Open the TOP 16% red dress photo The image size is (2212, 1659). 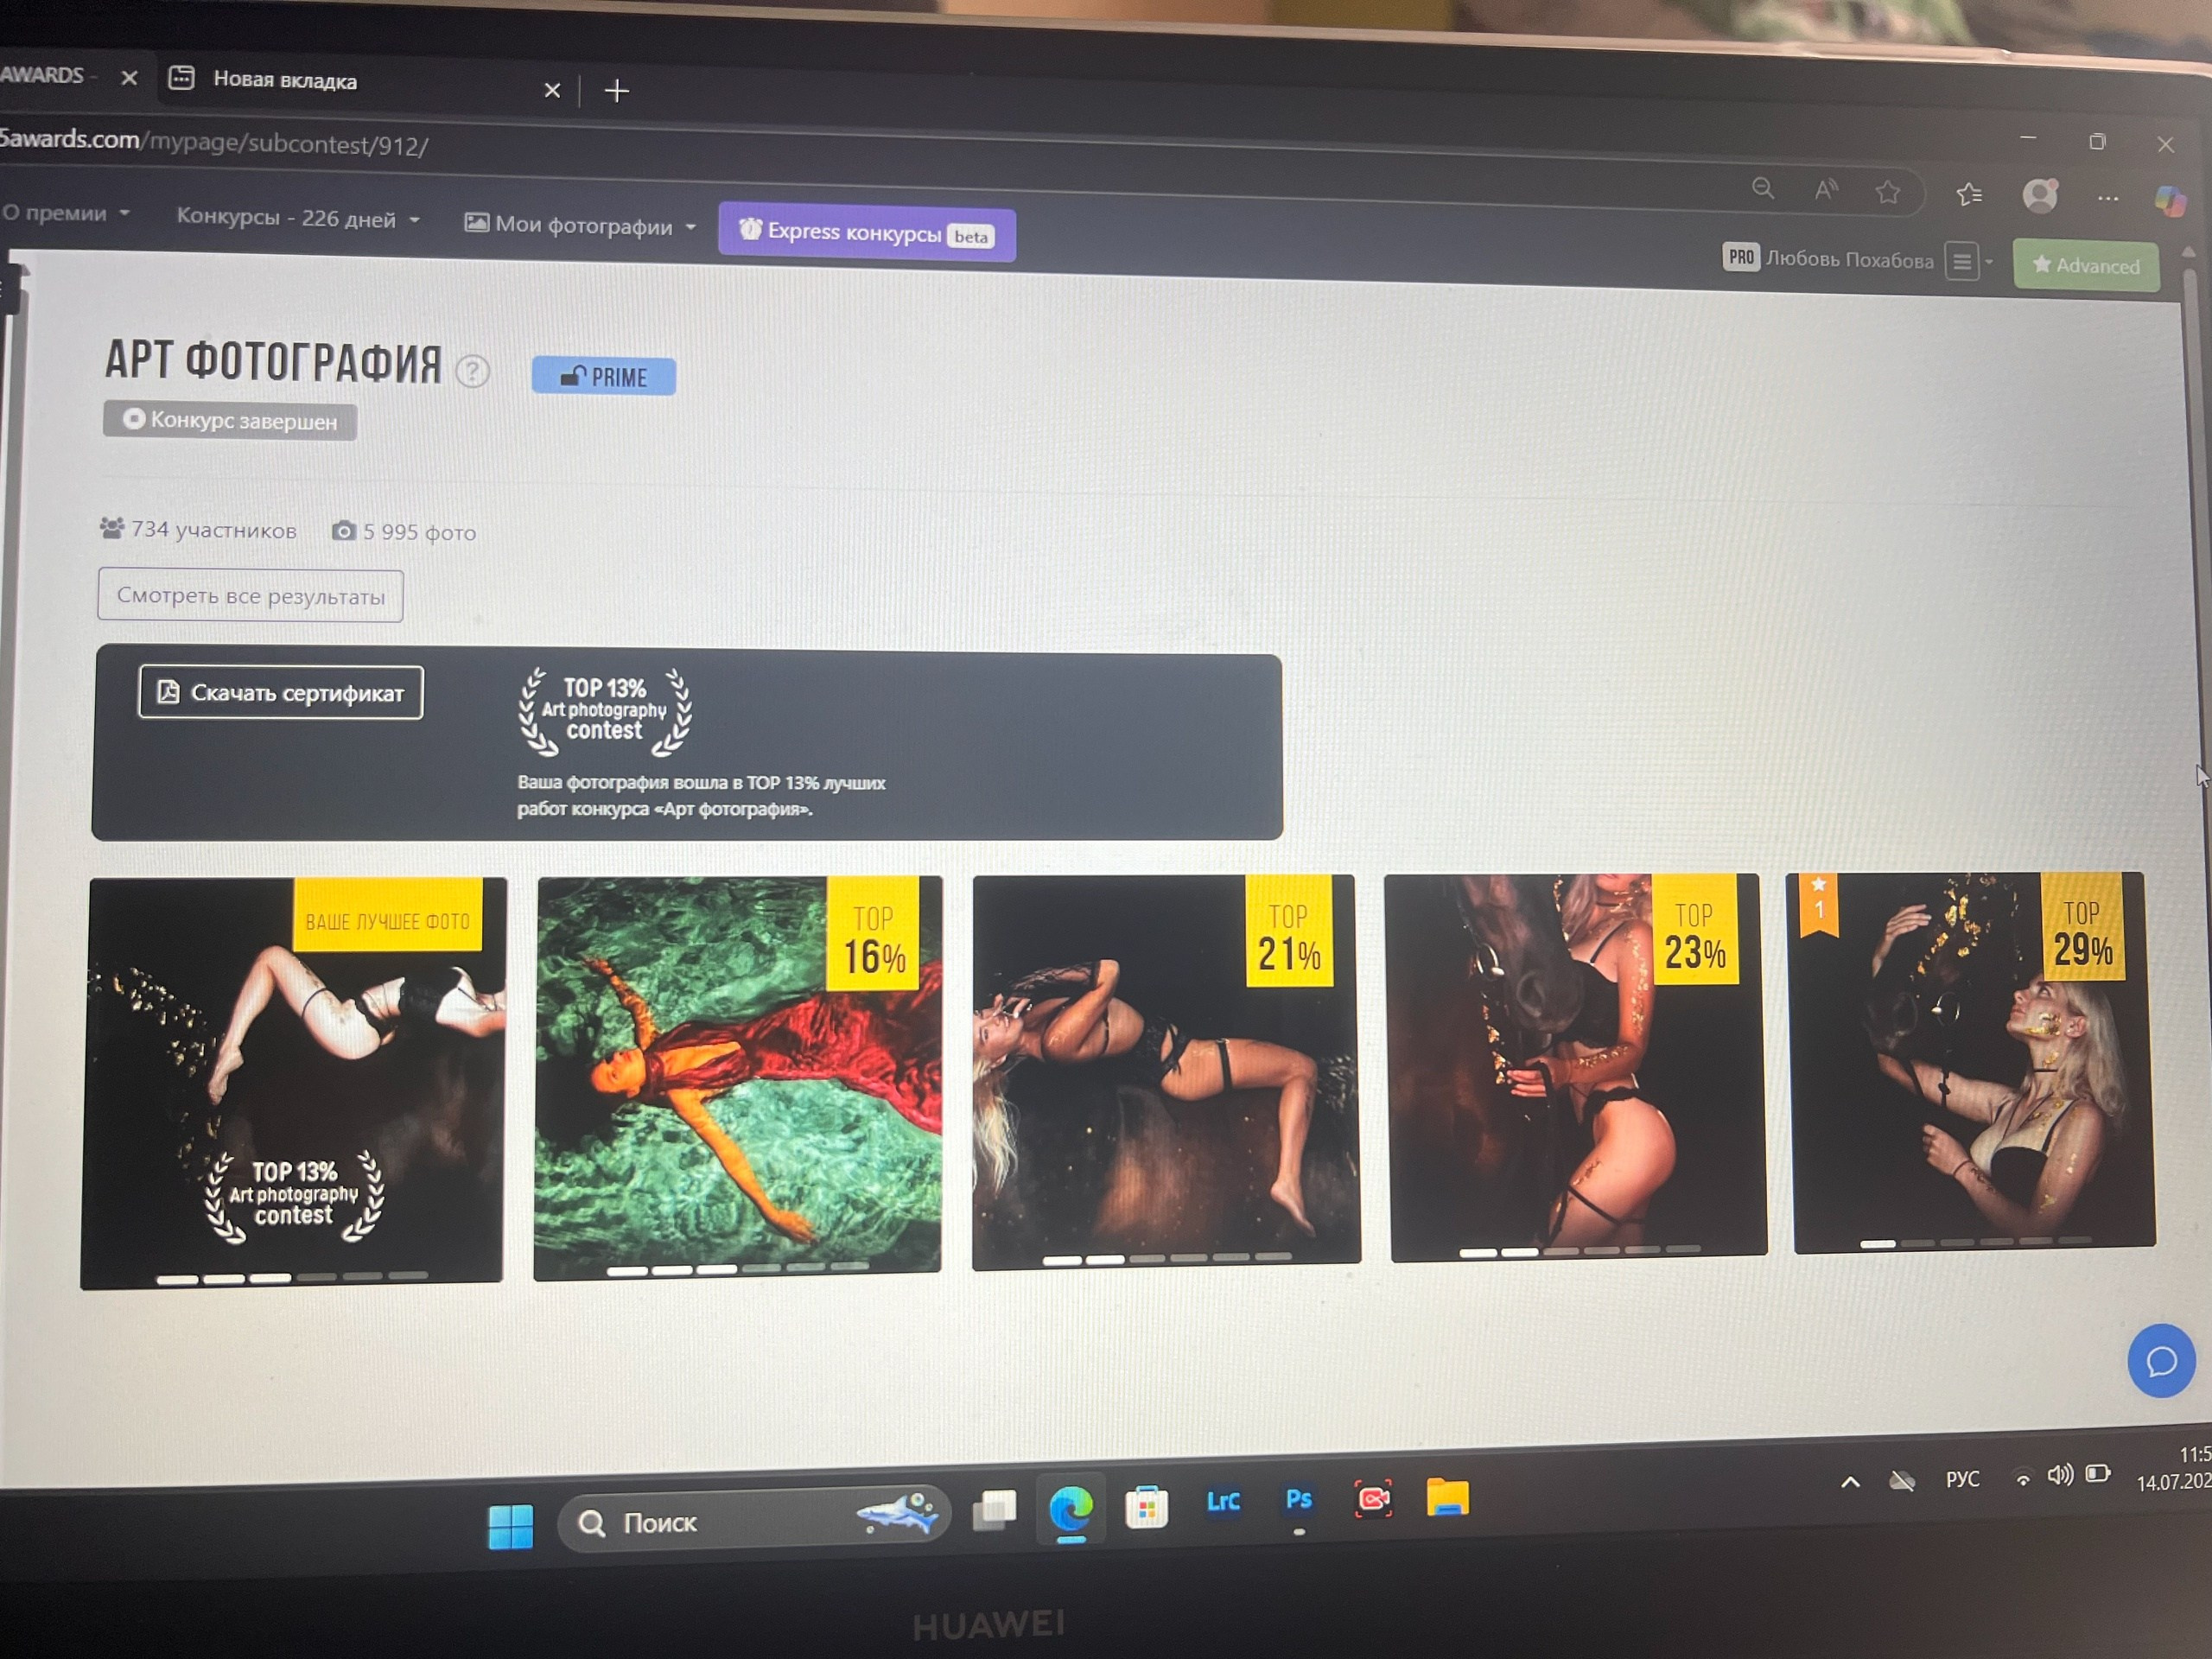tap(736, 1075)
